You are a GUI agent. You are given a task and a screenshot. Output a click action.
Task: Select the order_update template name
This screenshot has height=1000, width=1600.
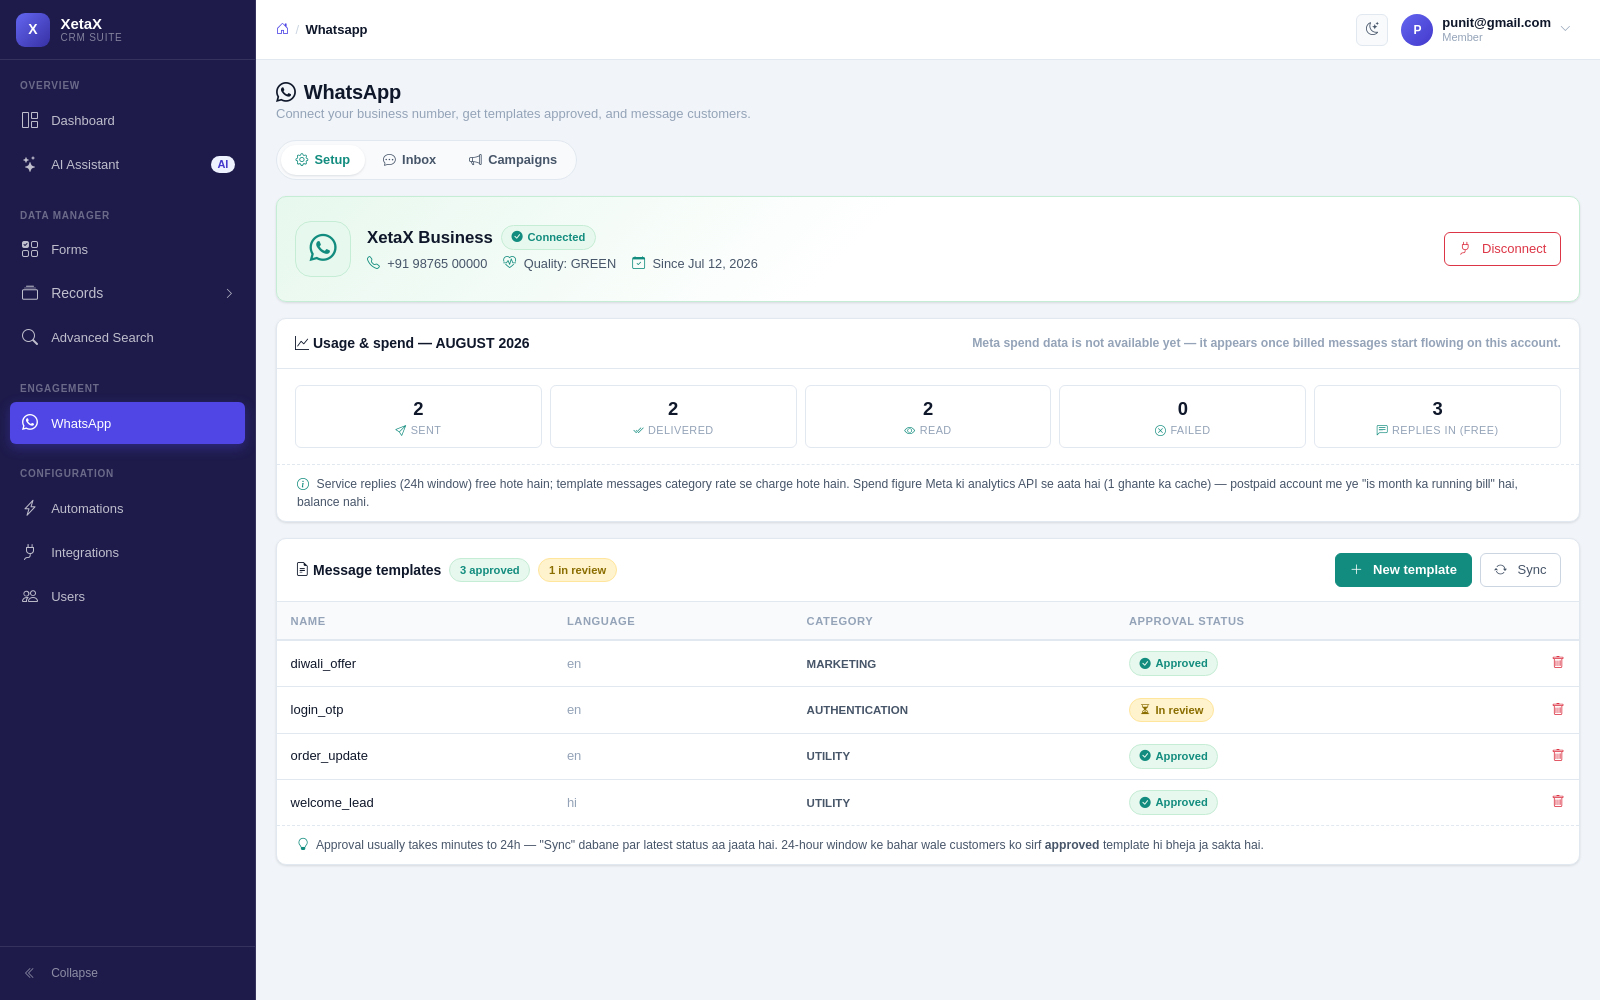(x=329, y=756)
